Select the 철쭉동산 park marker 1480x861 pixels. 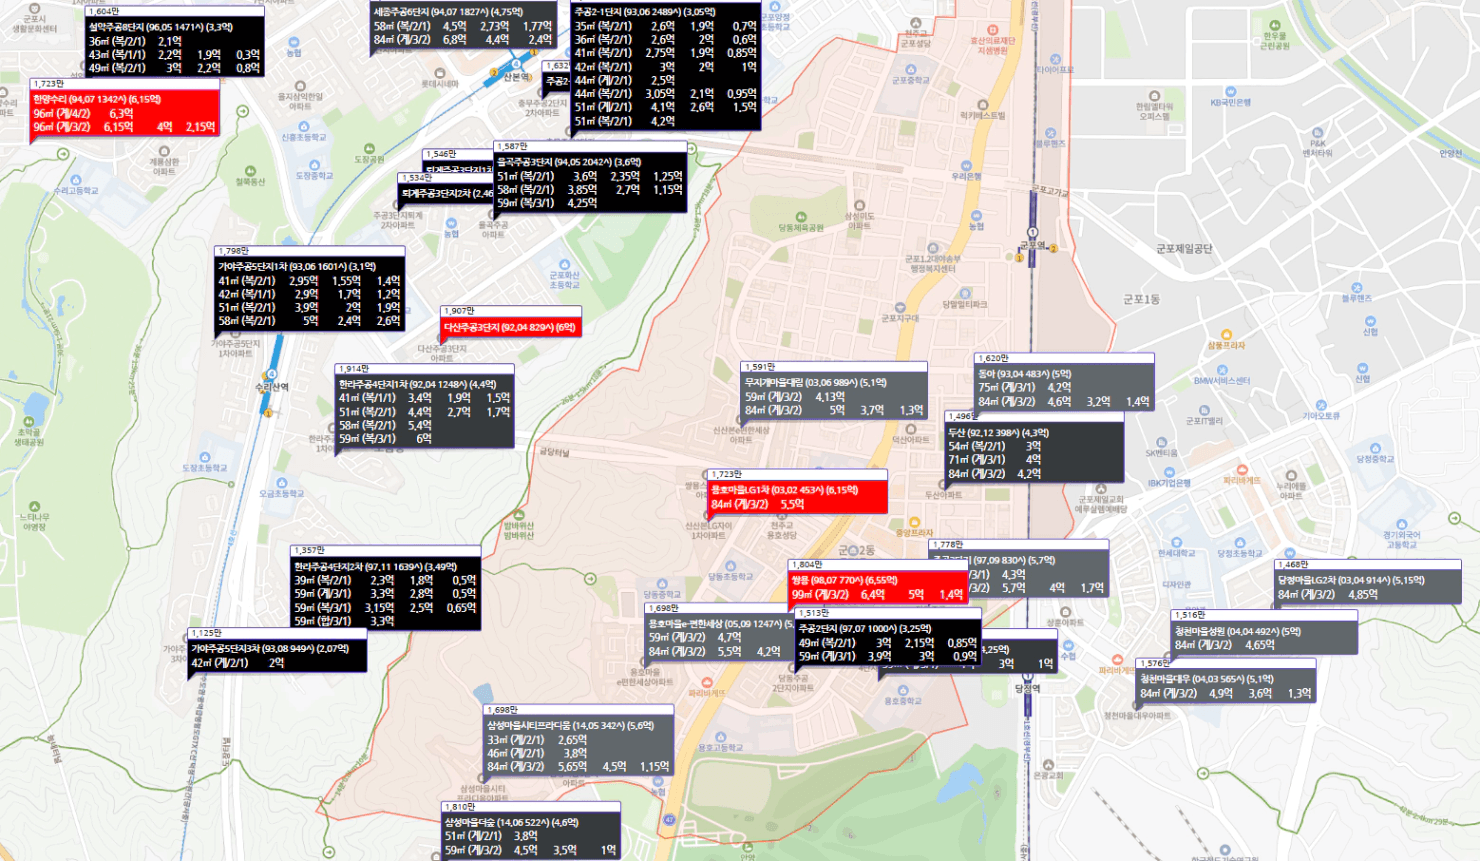[249, 171]
